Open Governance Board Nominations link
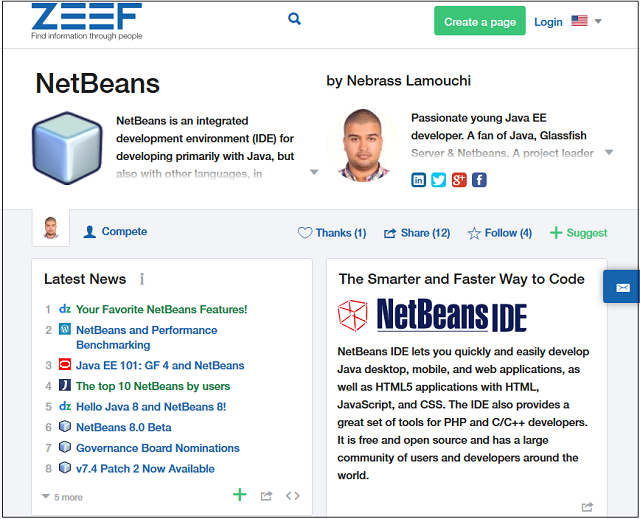The image size is (640, 519). tap(158, 448)
